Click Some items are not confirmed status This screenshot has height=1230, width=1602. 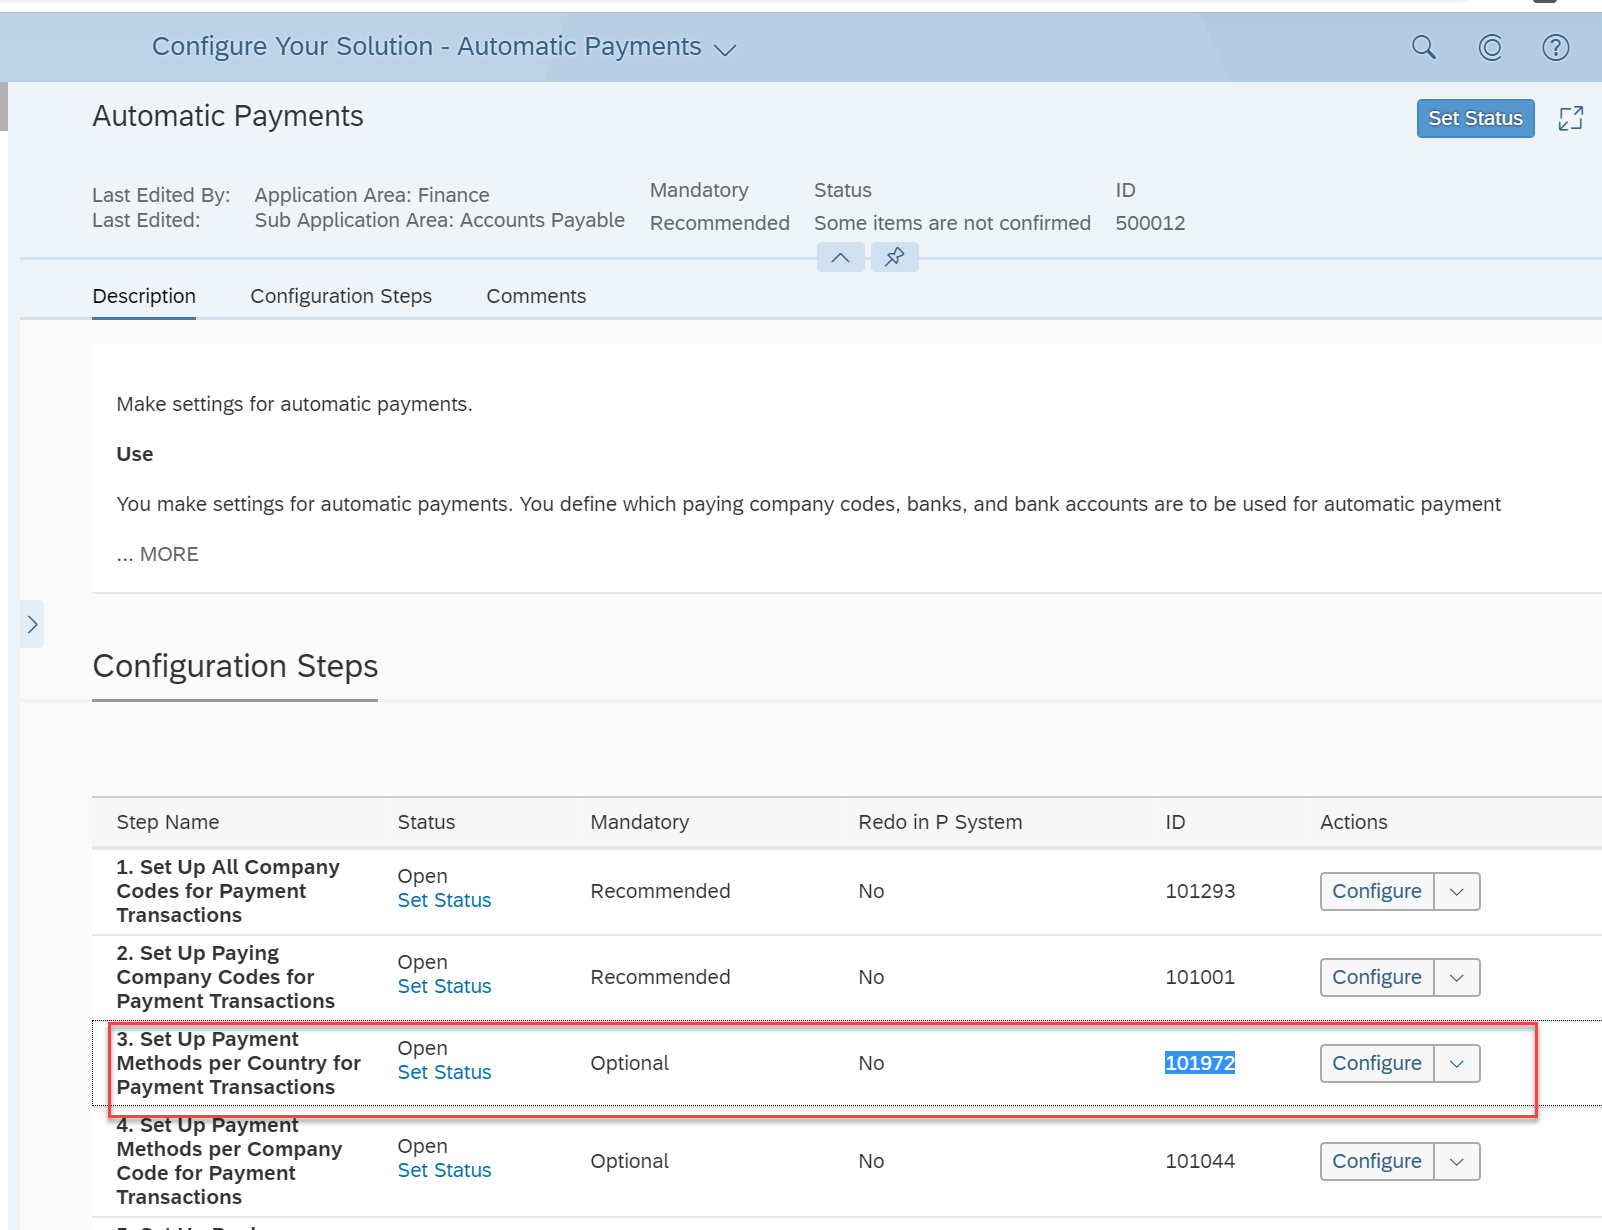tap(952, 223)
